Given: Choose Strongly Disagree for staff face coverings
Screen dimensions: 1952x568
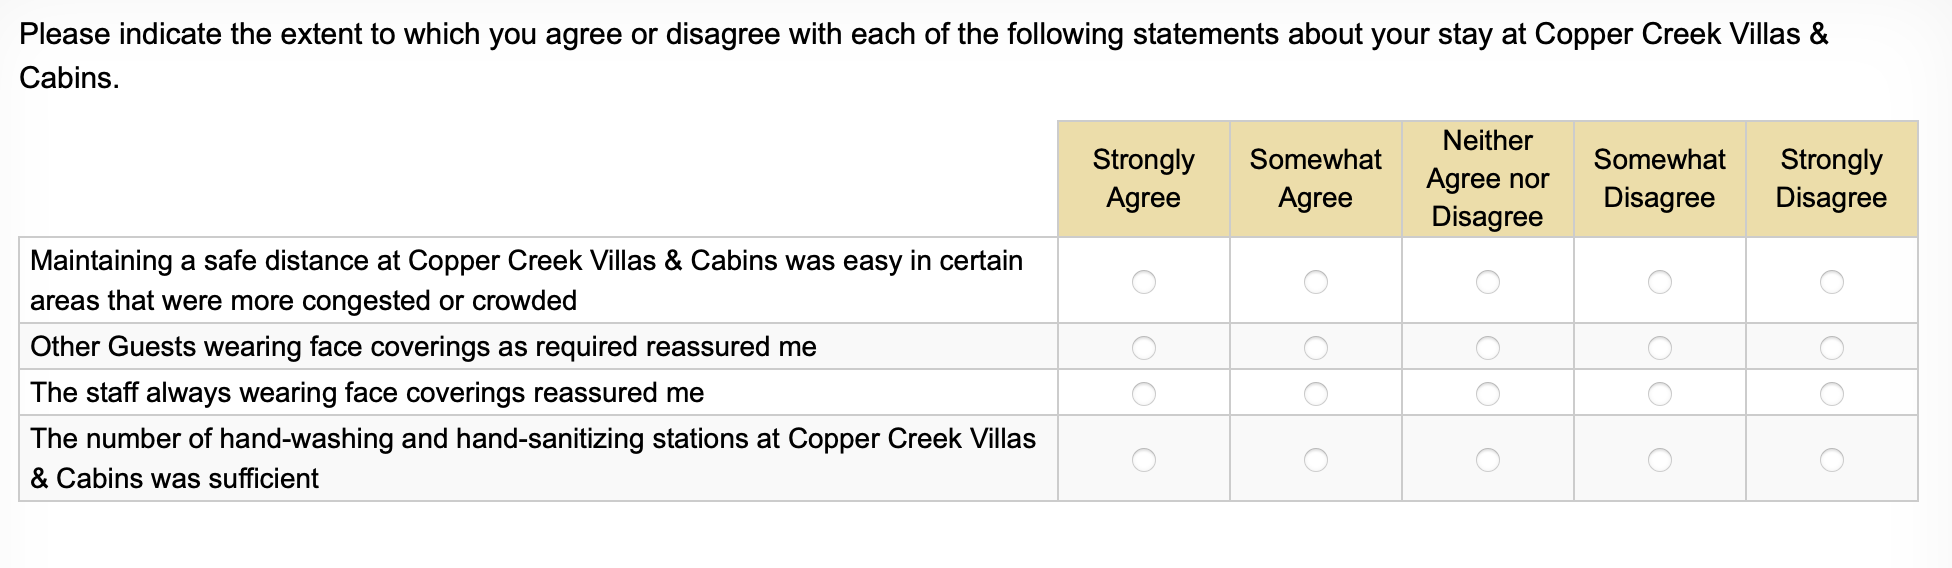Looking at the screenshot, I should pos(1832,394).
